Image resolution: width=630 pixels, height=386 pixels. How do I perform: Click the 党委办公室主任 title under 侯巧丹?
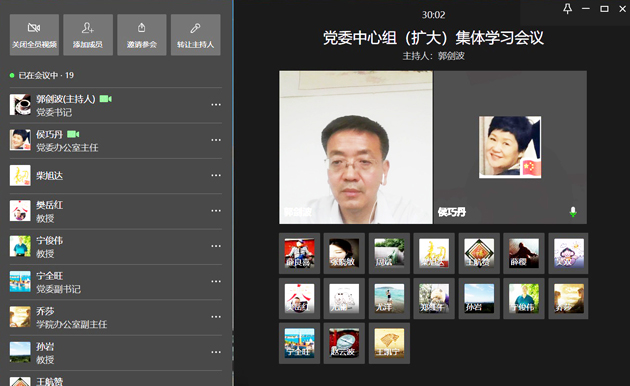point(67,148)
